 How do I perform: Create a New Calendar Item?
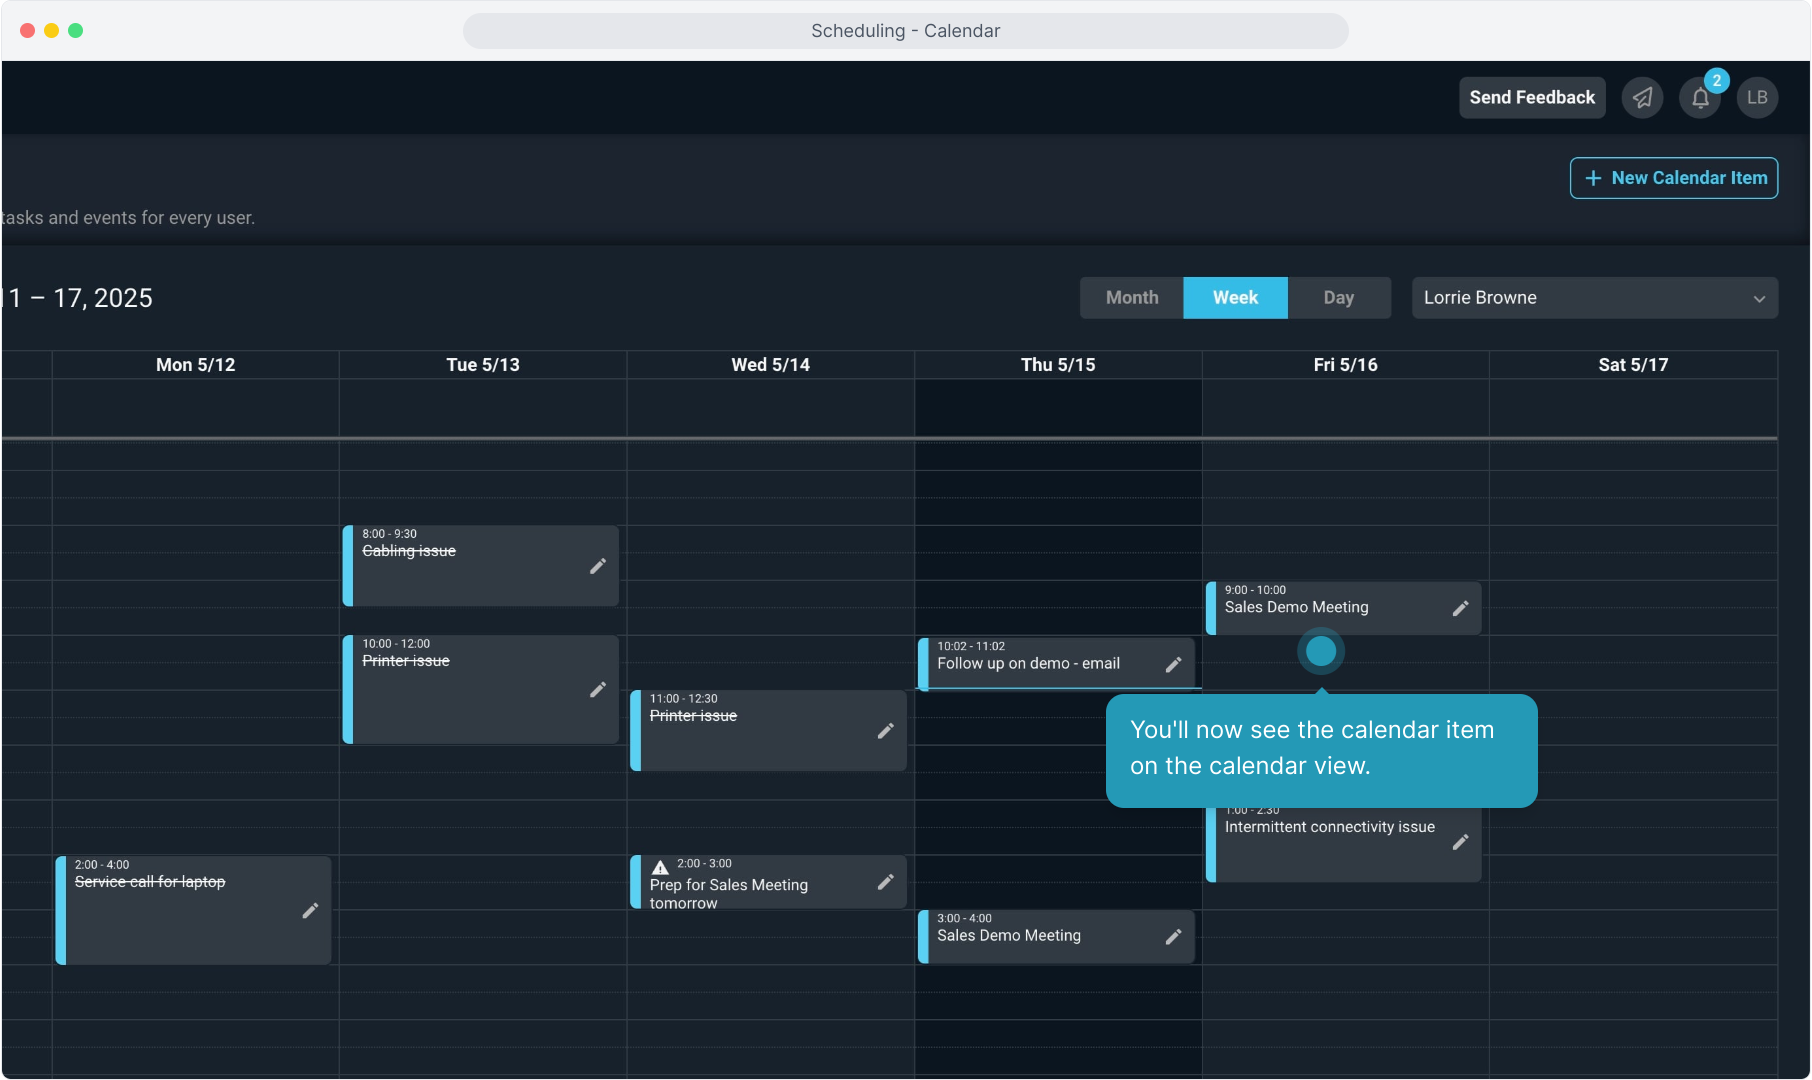coord(1673,178)
